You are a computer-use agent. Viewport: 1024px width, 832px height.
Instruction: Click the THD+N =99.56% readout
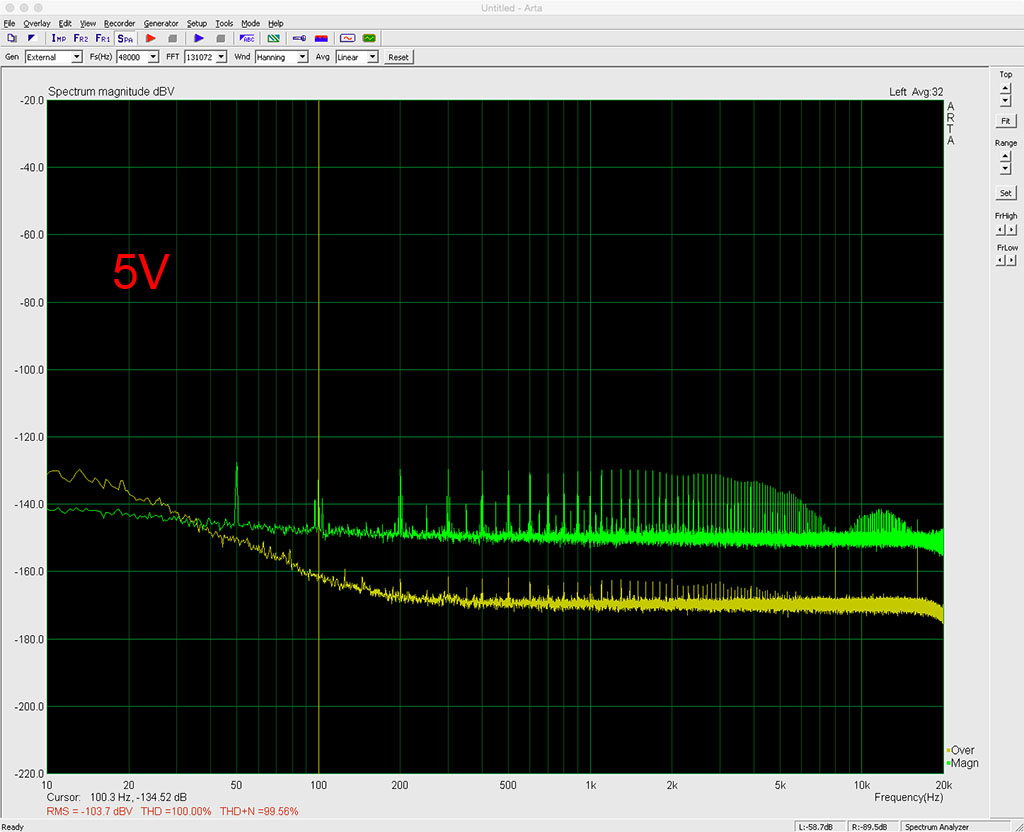259,812
